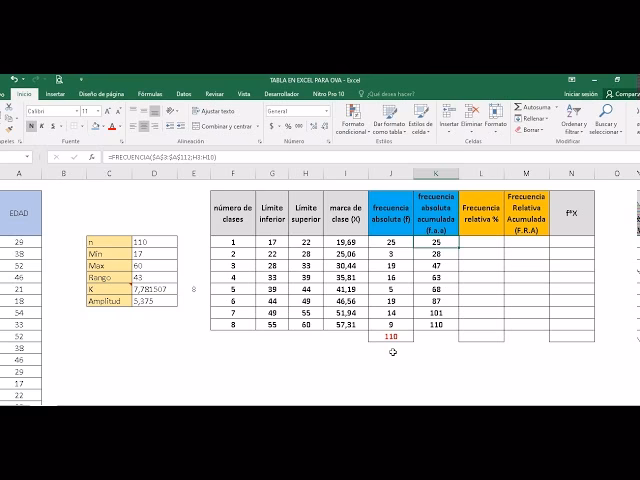Open the fill color dropdown arrow
This screenshot has width=640, height=480.
click(103, 127)
